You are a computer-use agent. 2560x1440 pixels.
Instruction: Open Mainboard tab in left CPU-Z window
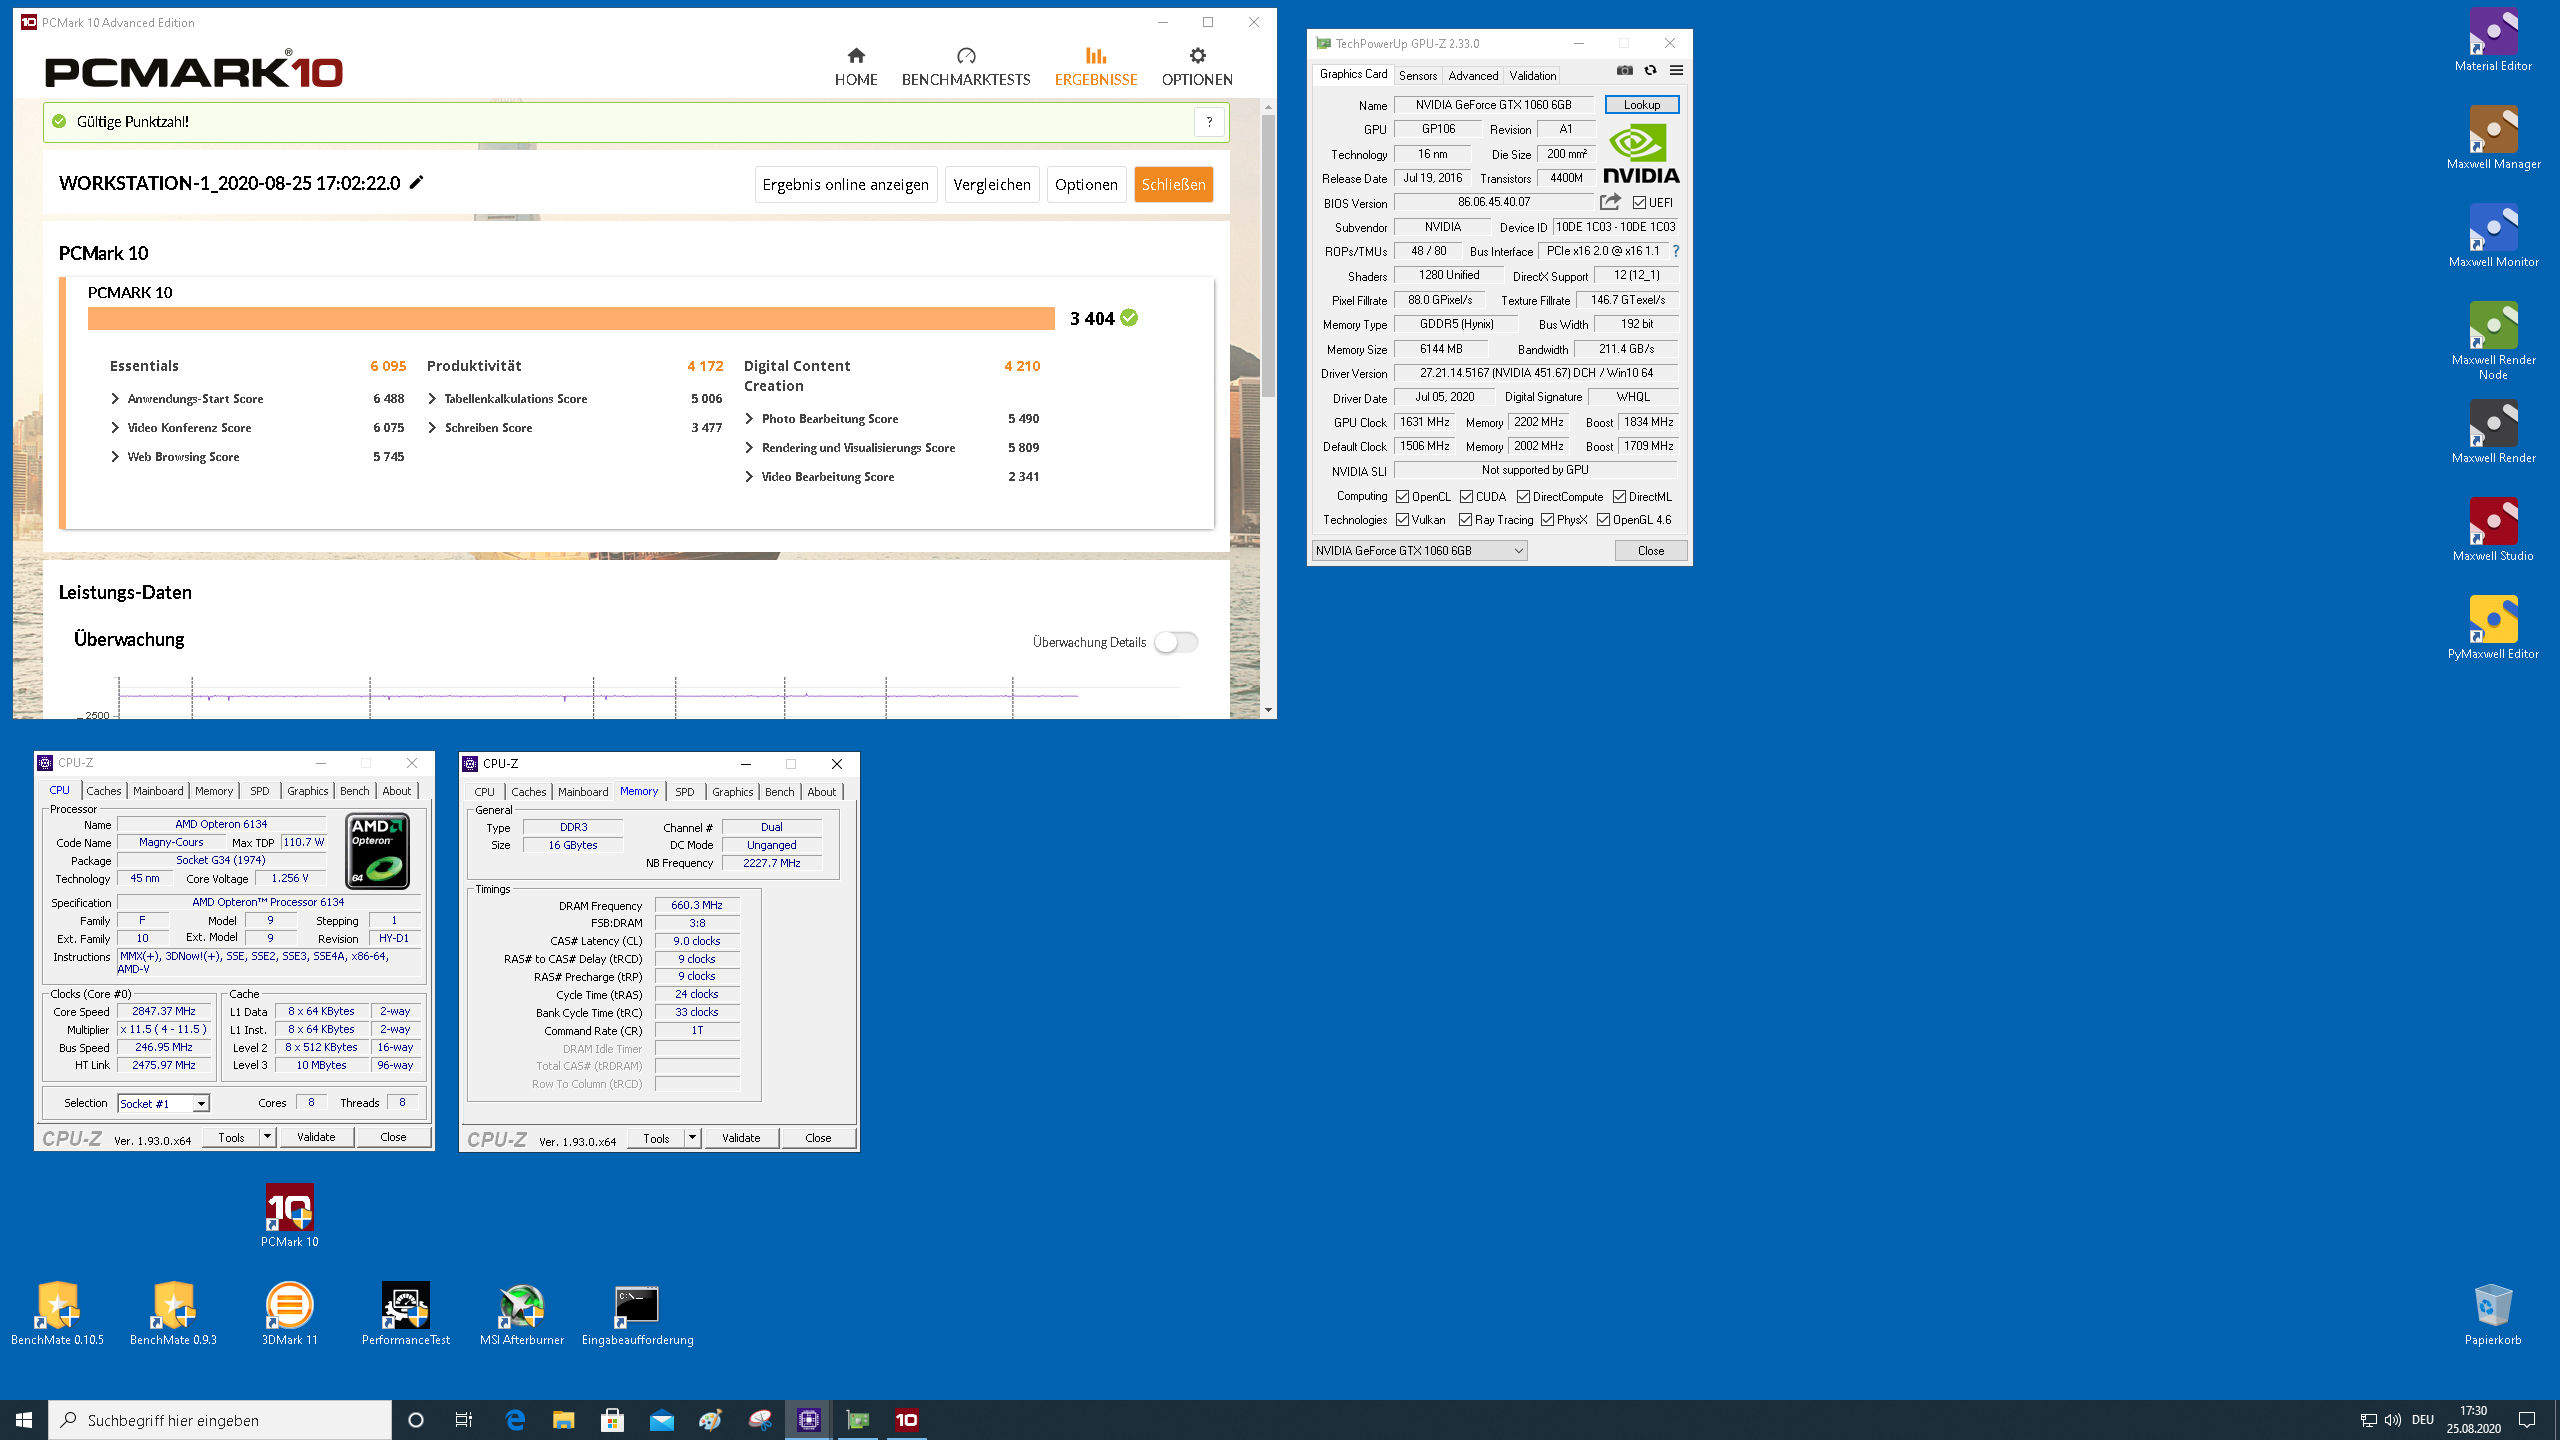(158, 791)
